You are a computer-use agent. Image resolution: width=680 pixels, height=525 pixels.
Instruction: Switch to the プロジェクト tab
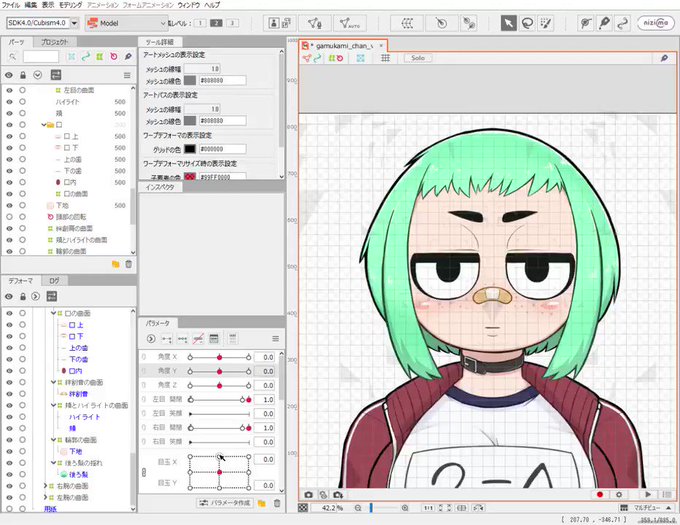[x=55, y=42]
